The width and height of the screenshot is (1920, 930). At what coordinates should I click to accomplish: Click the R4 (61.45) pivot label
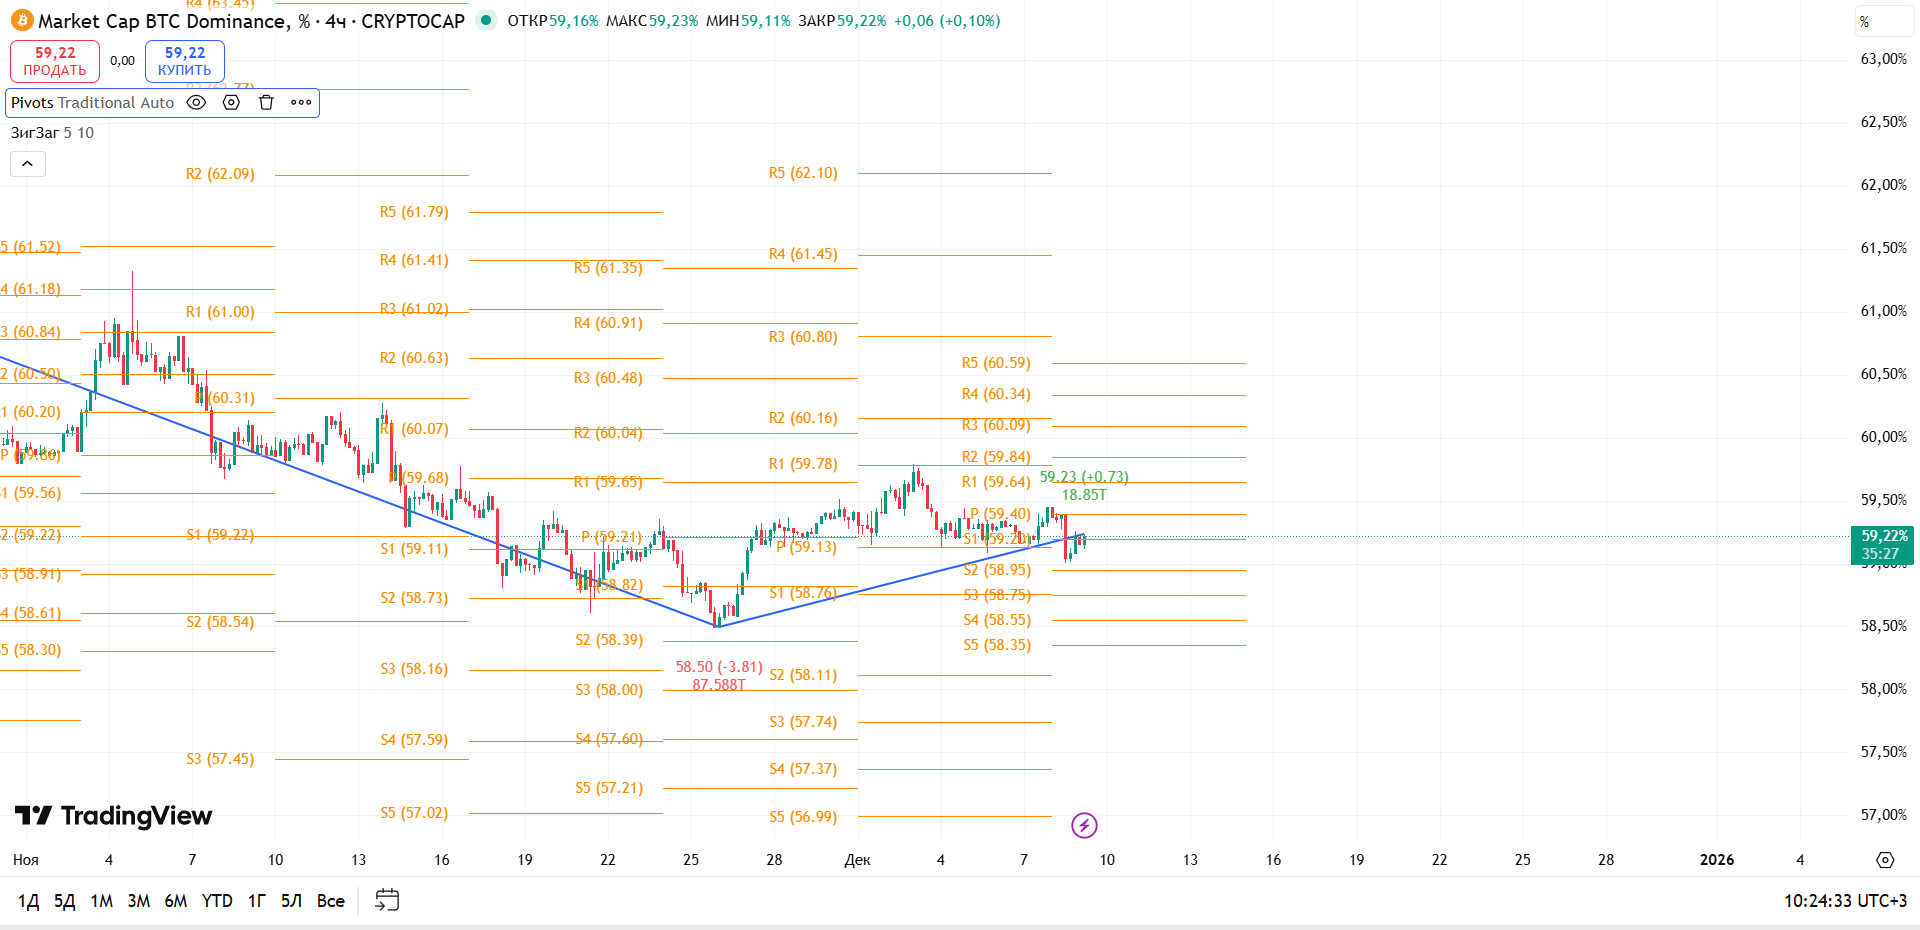(803, 254)
